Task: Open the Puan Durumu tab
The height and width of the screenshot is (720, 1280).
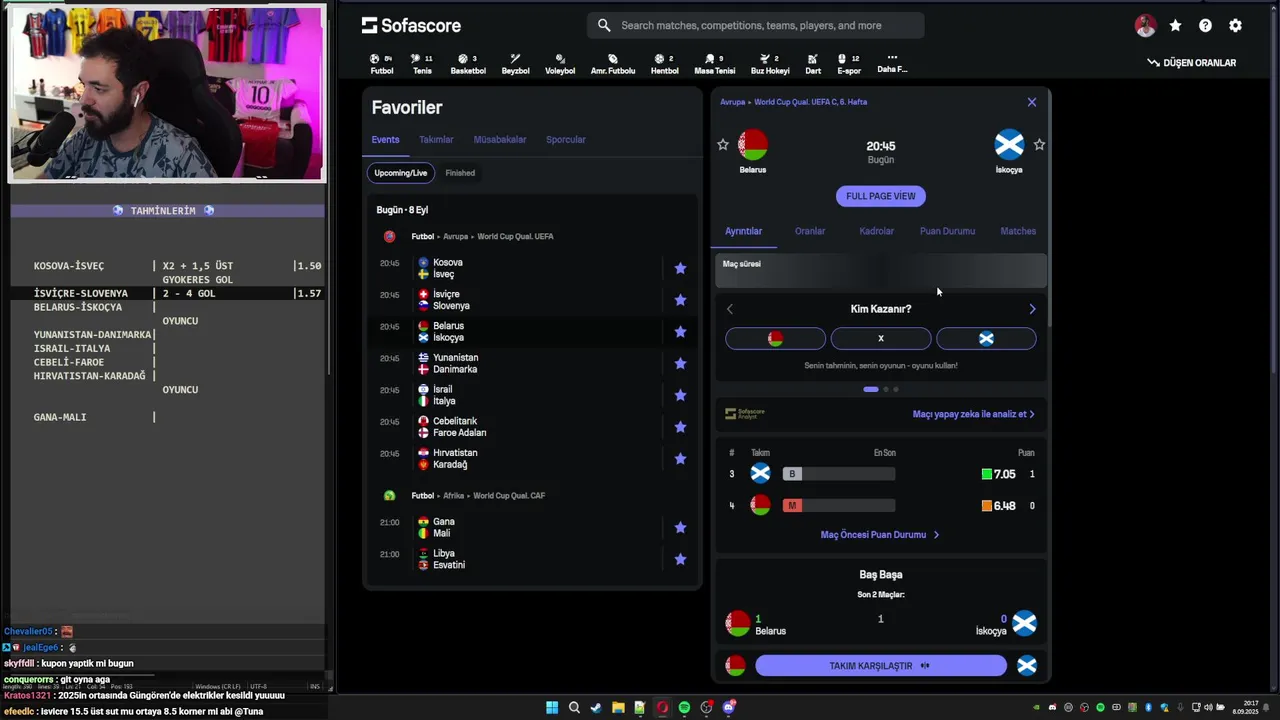Action: 947,231
